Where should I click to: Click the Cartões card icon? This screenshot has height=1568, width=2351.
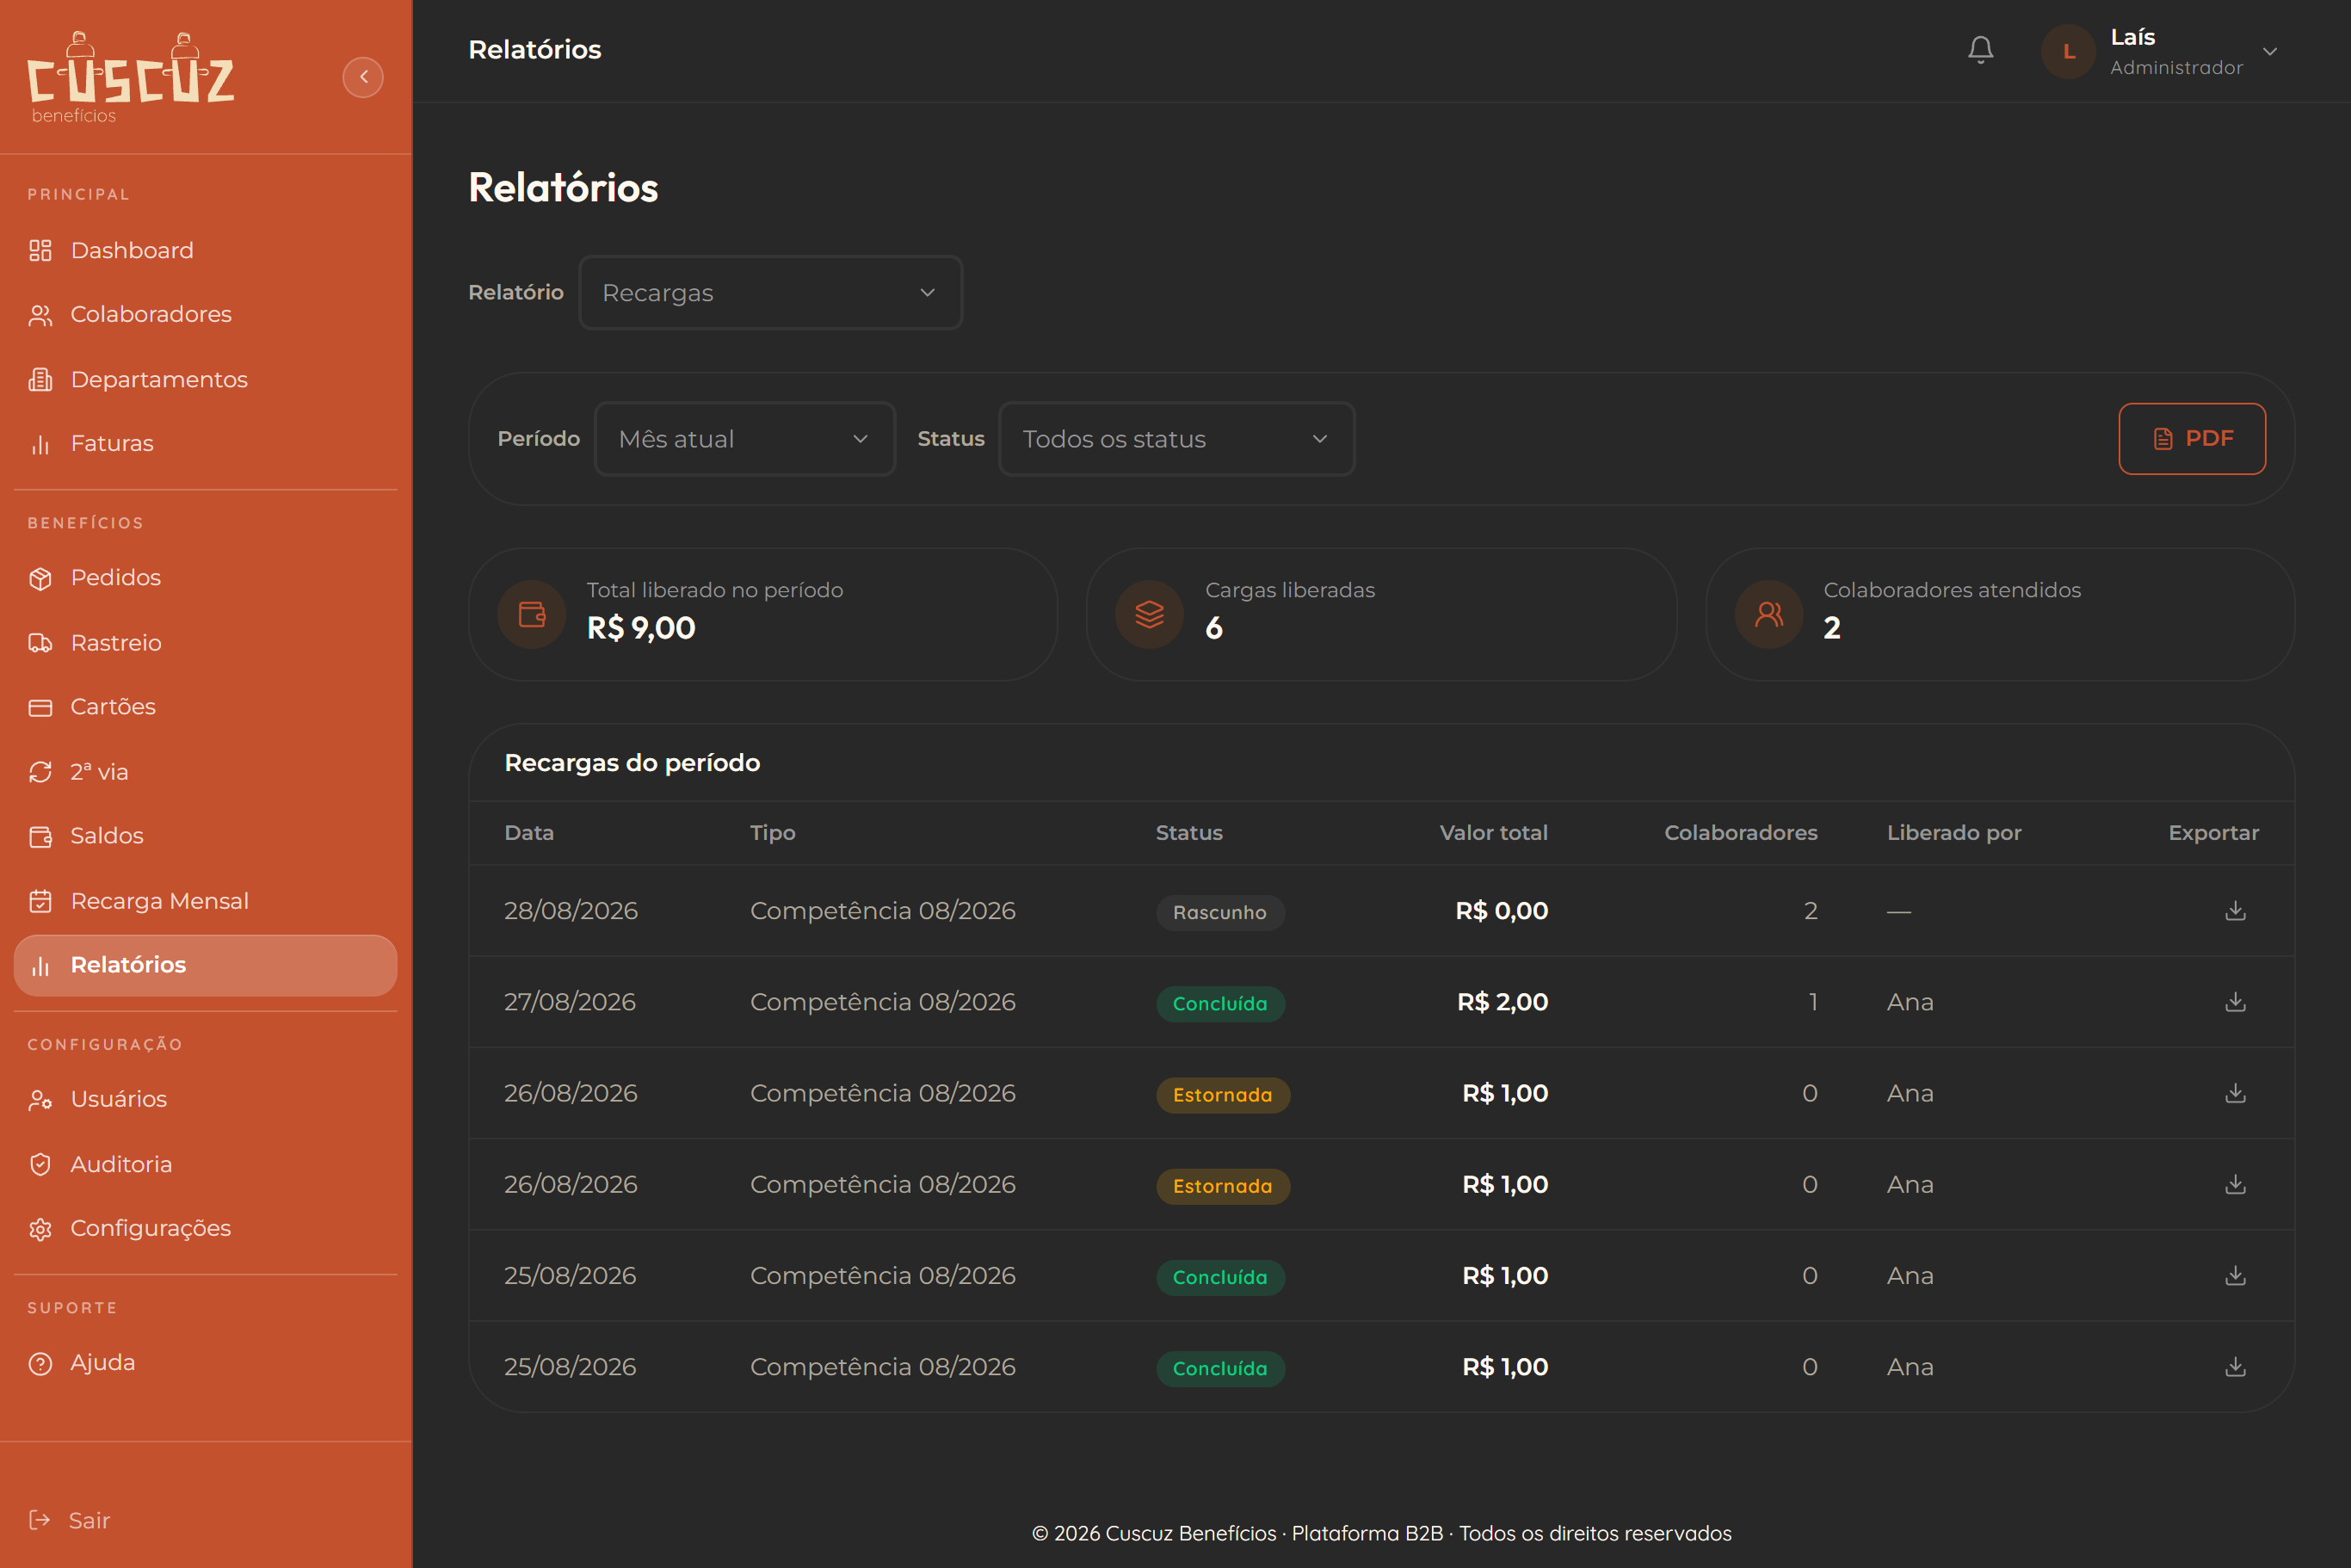[x=40, y=707]
